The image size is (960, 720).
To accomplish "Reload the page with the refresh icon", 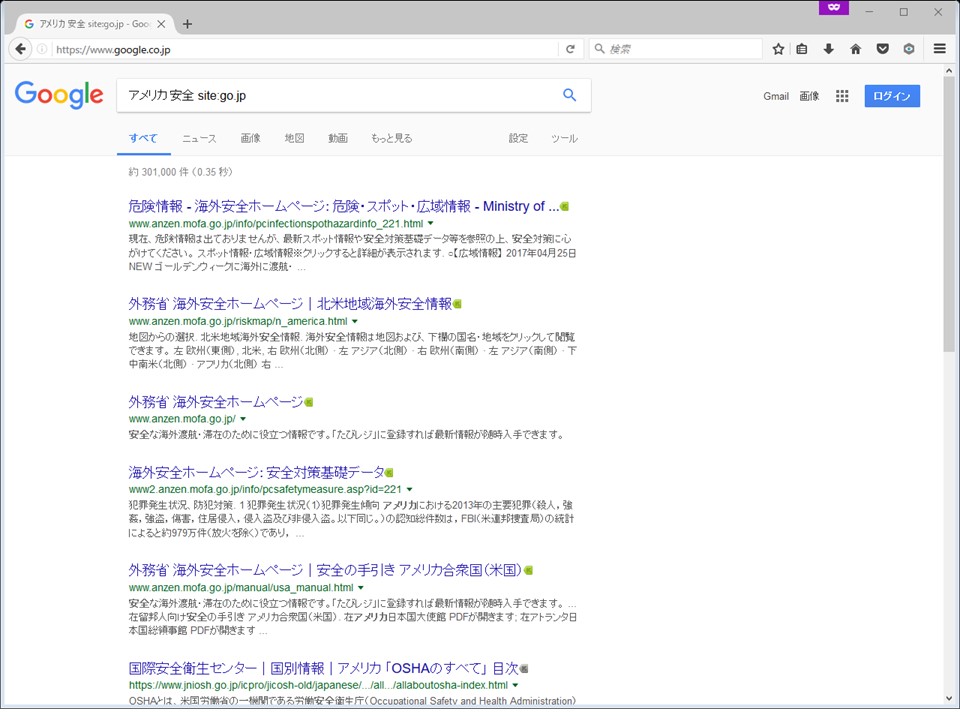I will pos(570,49).
